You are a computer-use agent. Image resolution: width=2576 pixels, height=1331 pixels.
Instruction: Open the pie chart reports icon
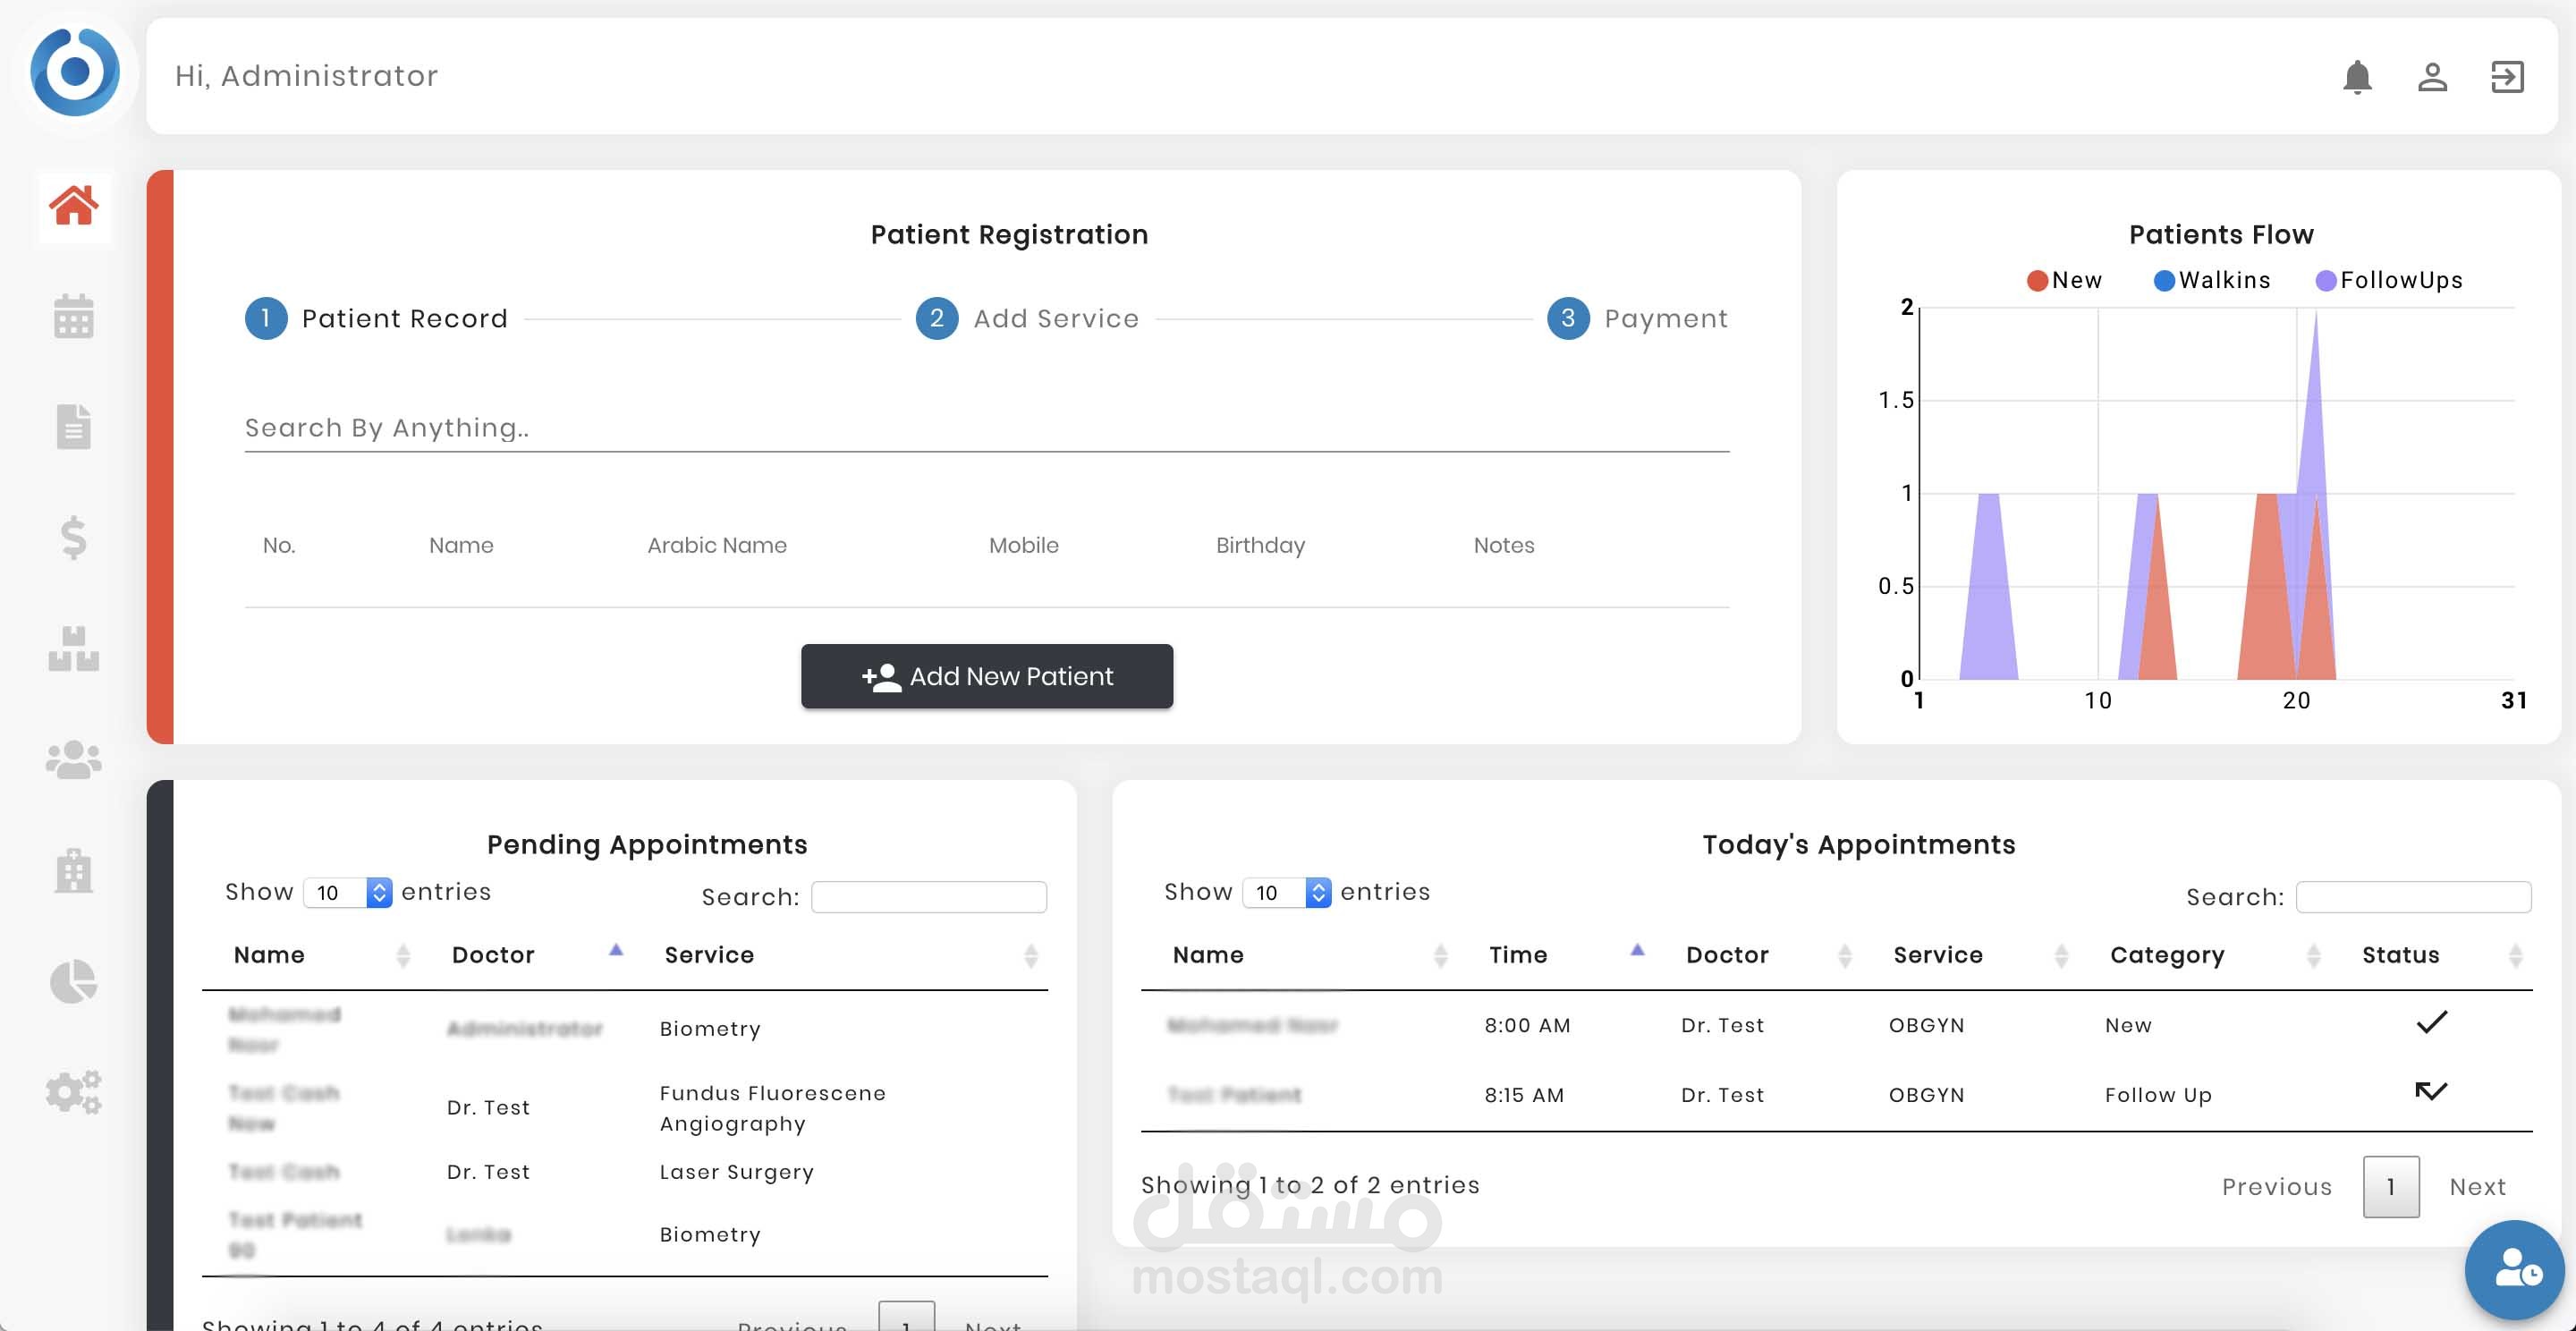tap(73, 982)
